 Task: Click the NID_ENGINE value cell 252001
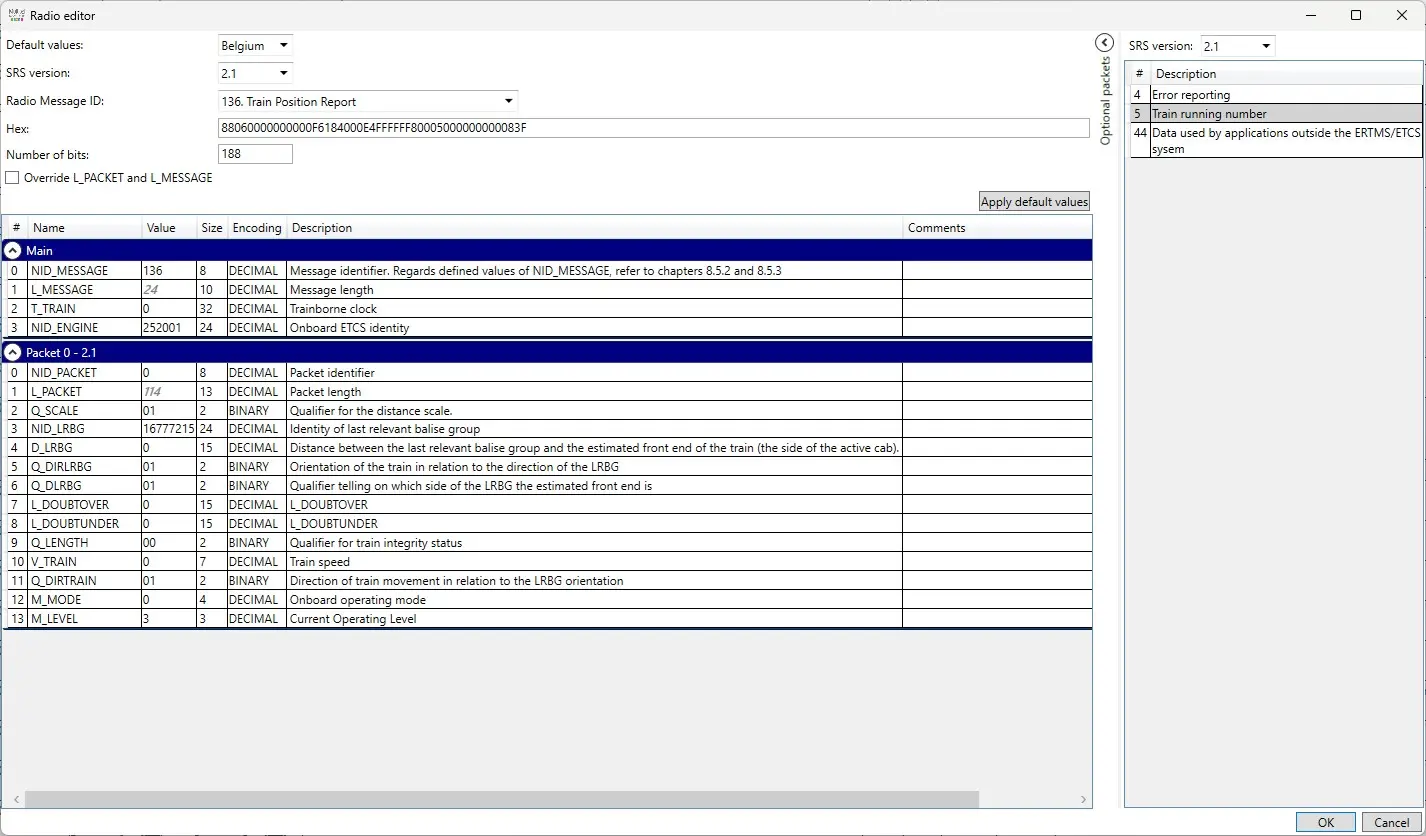[x=169, y=328]
